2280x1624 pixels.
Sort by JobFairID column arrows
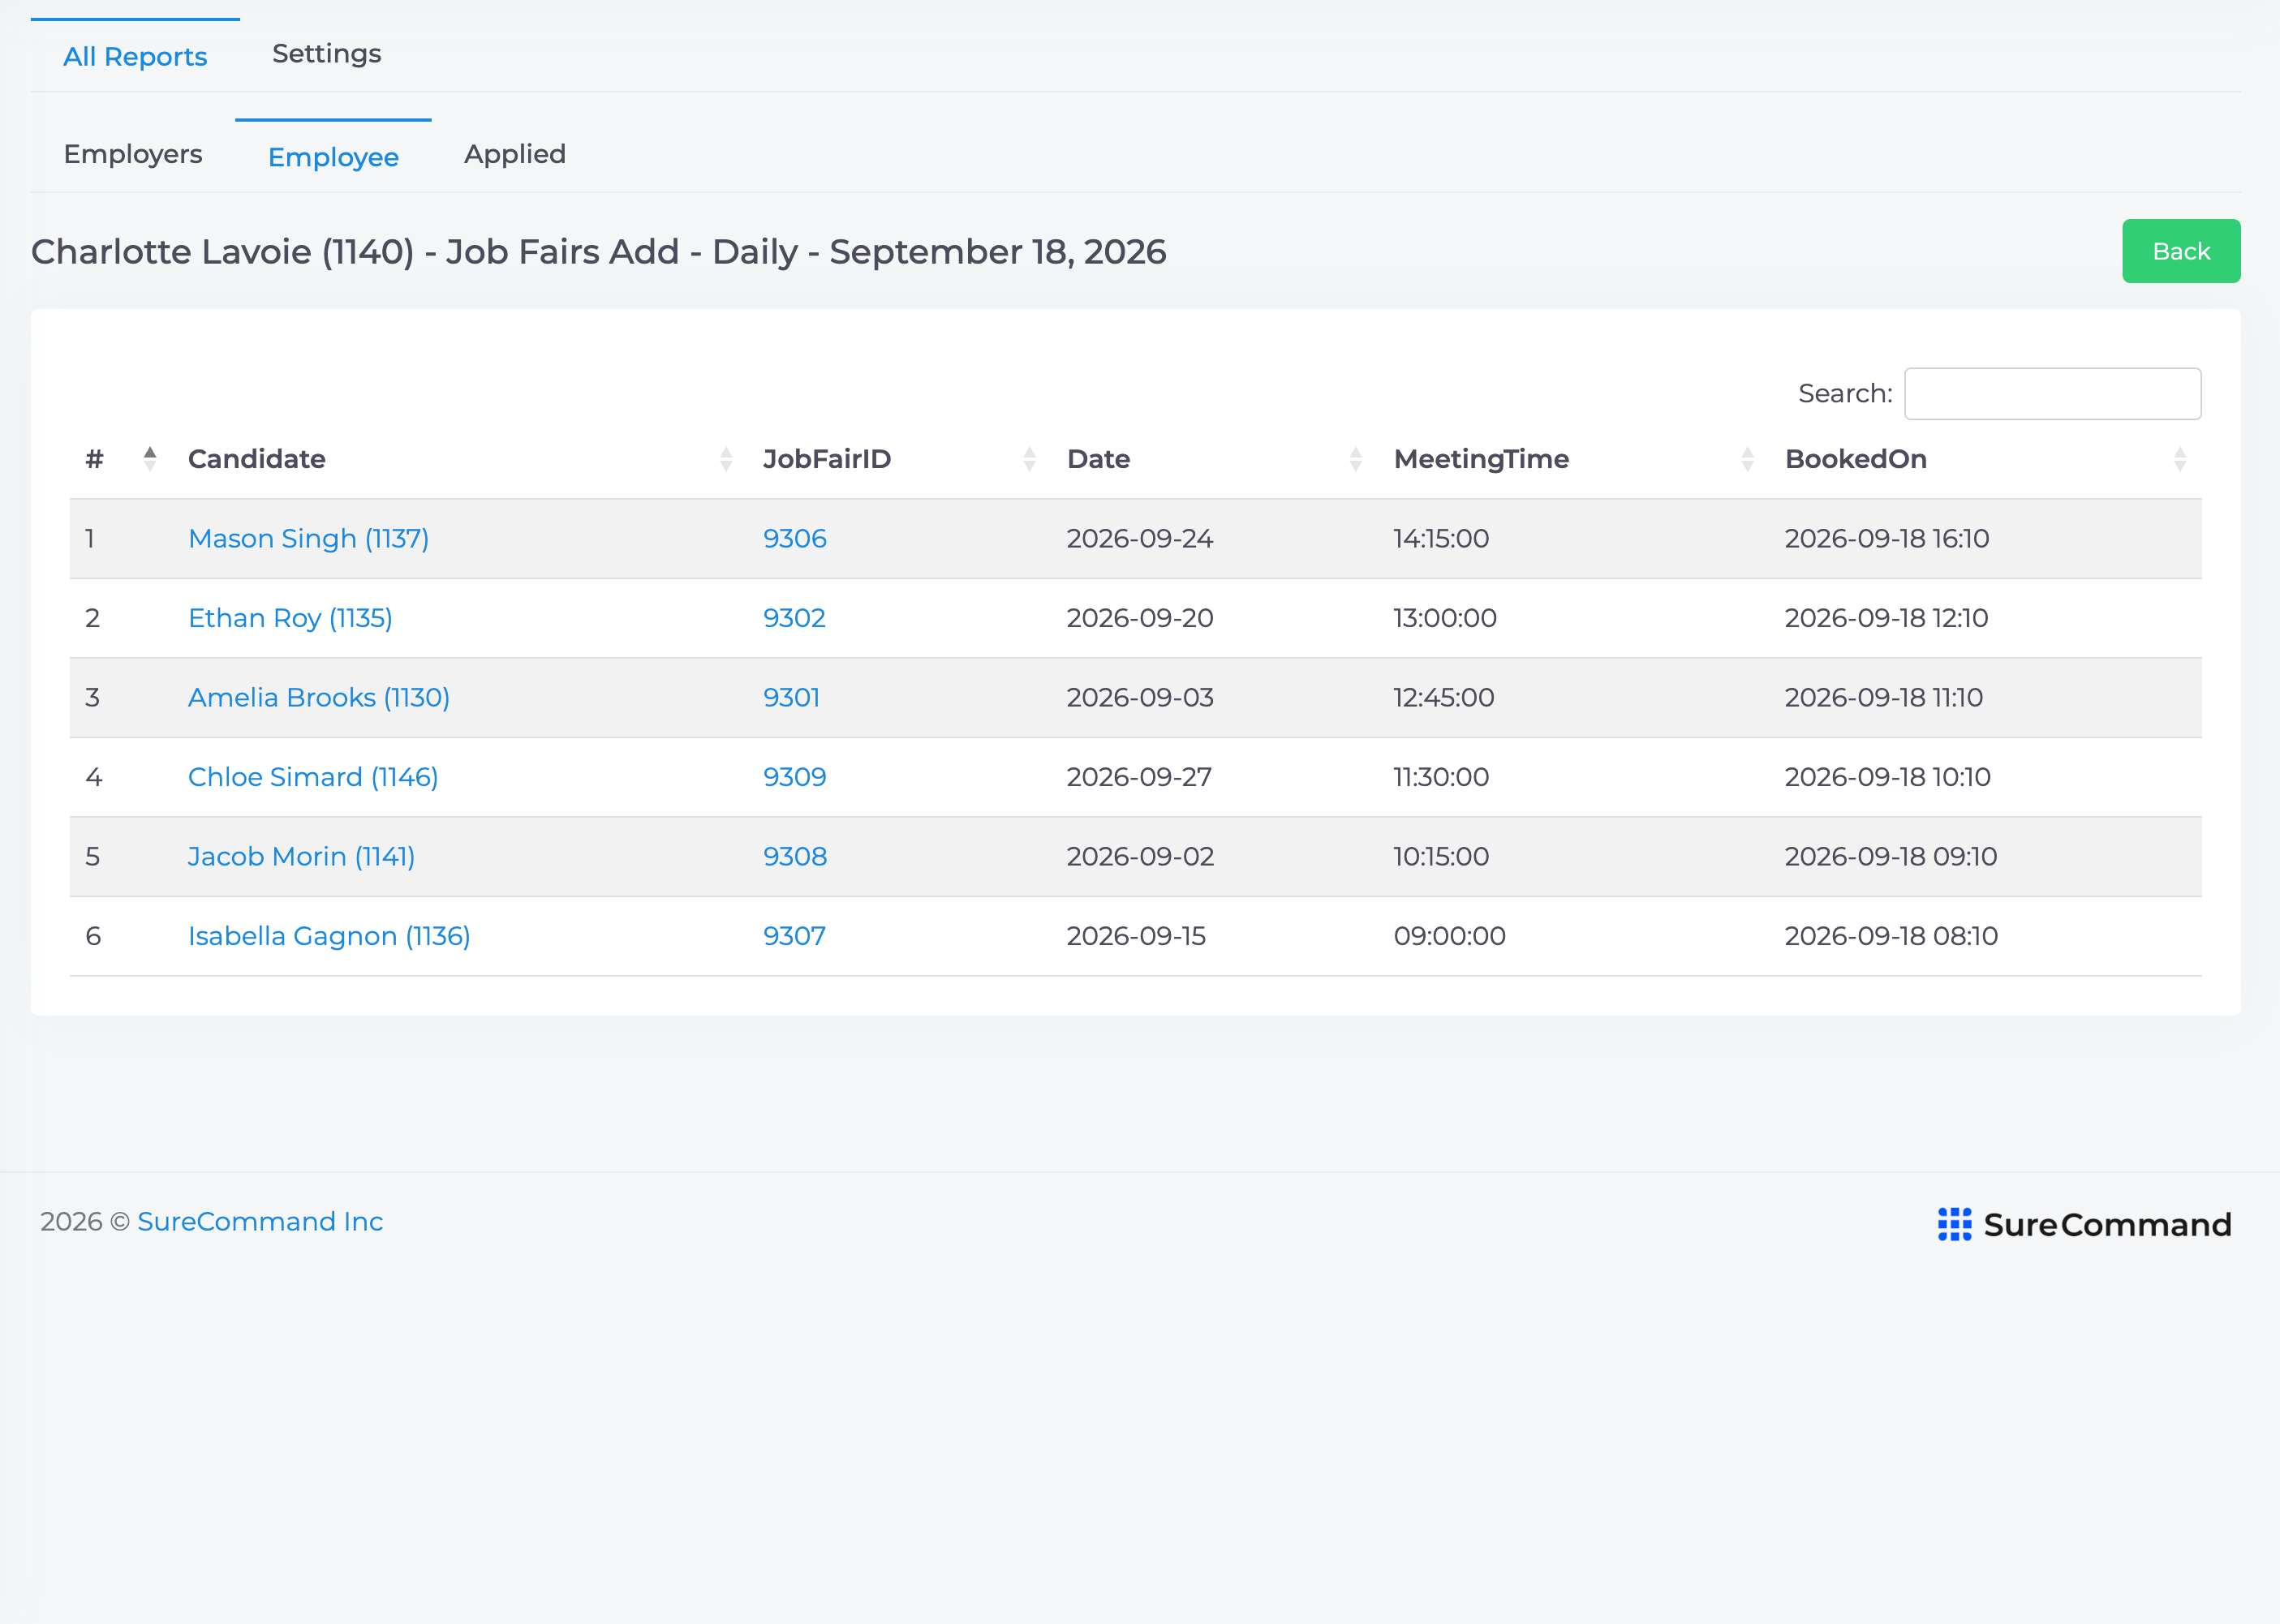tap(1029, 459)
